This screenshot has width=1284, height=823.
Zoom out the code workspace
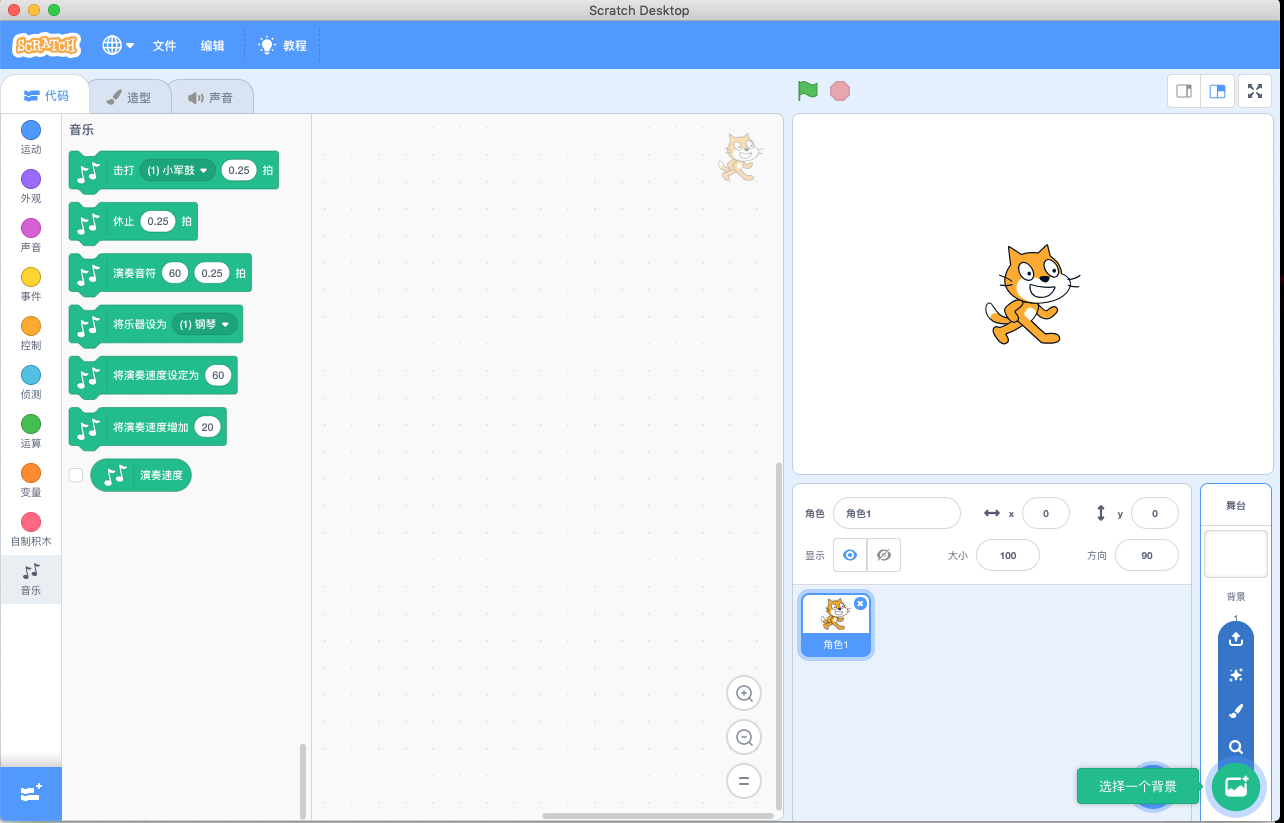[744, 738]
